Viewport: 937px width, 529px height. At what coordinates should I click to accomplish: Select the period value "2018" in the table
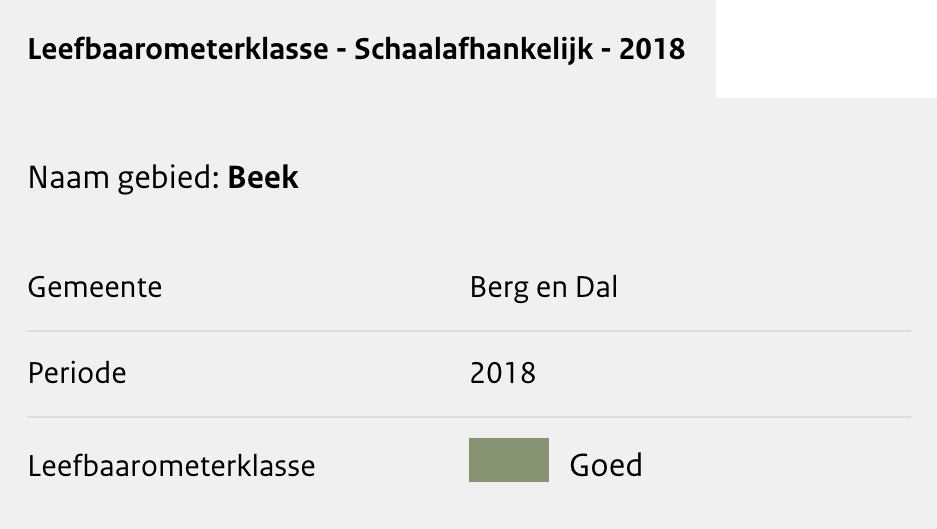(503, 374)
